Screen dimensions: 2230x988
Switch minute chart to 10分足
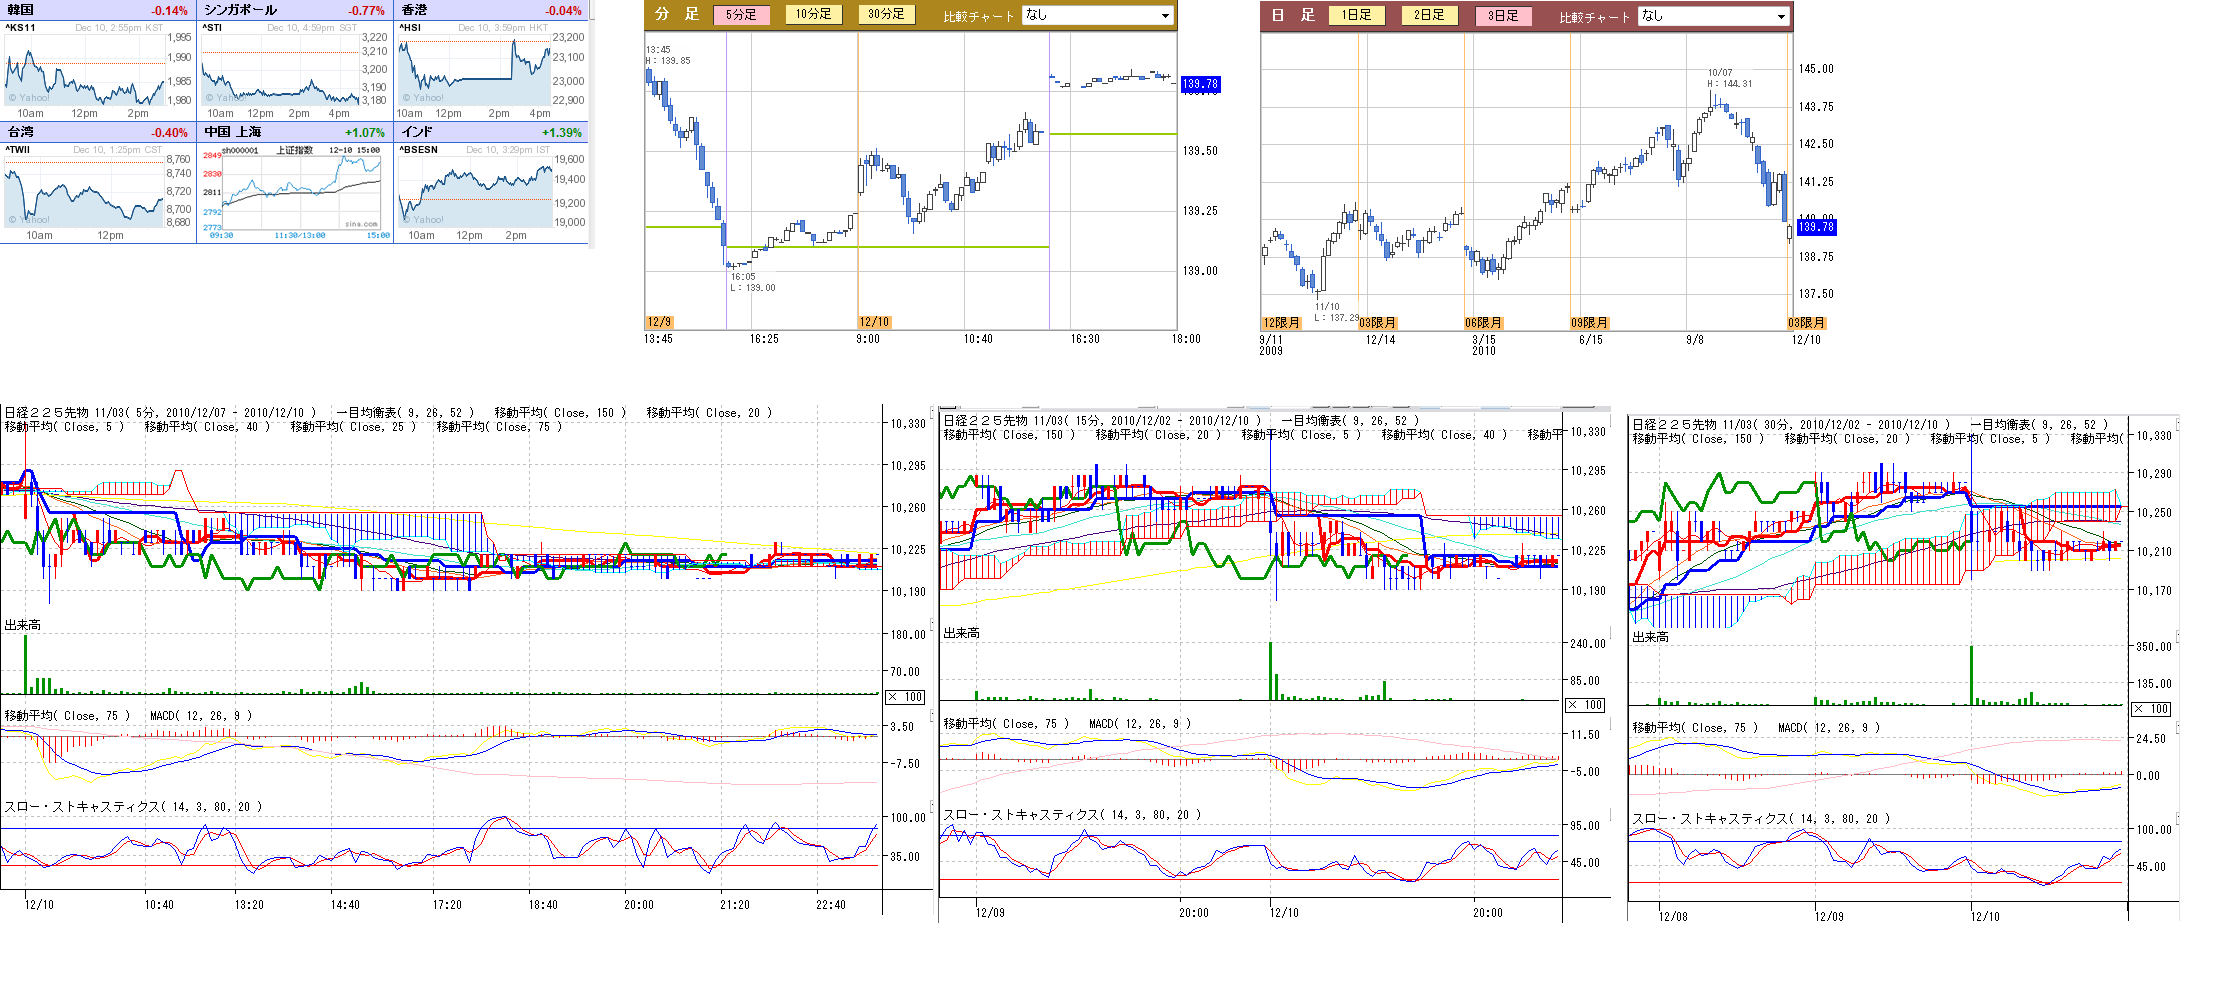coord(813,15)
